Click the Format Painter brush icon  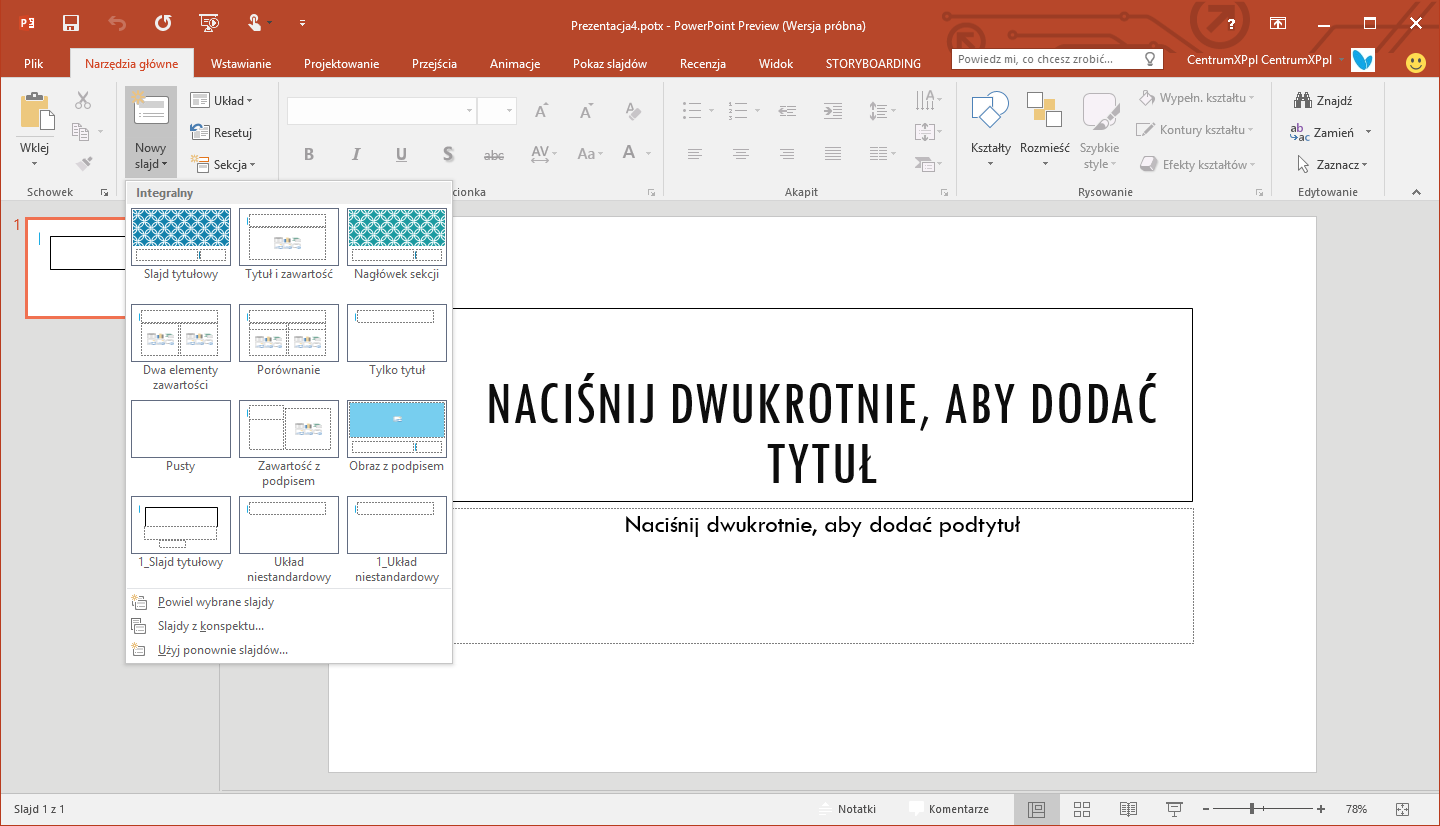(83, 163)
